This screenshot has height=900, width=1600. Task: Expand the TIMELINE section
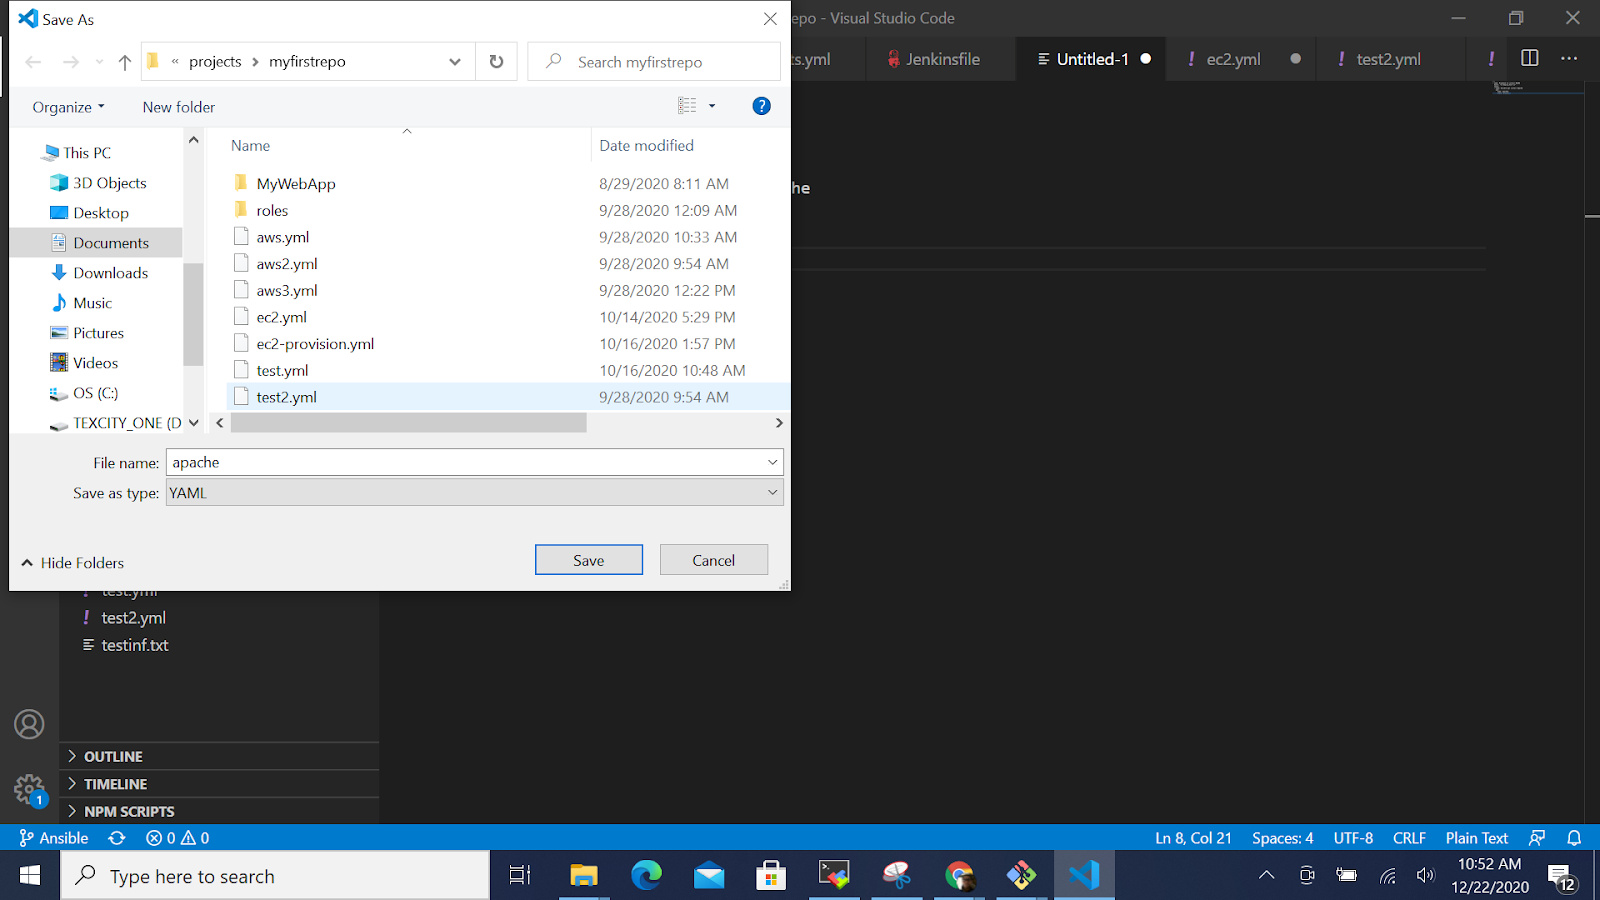tap(115, 784)
